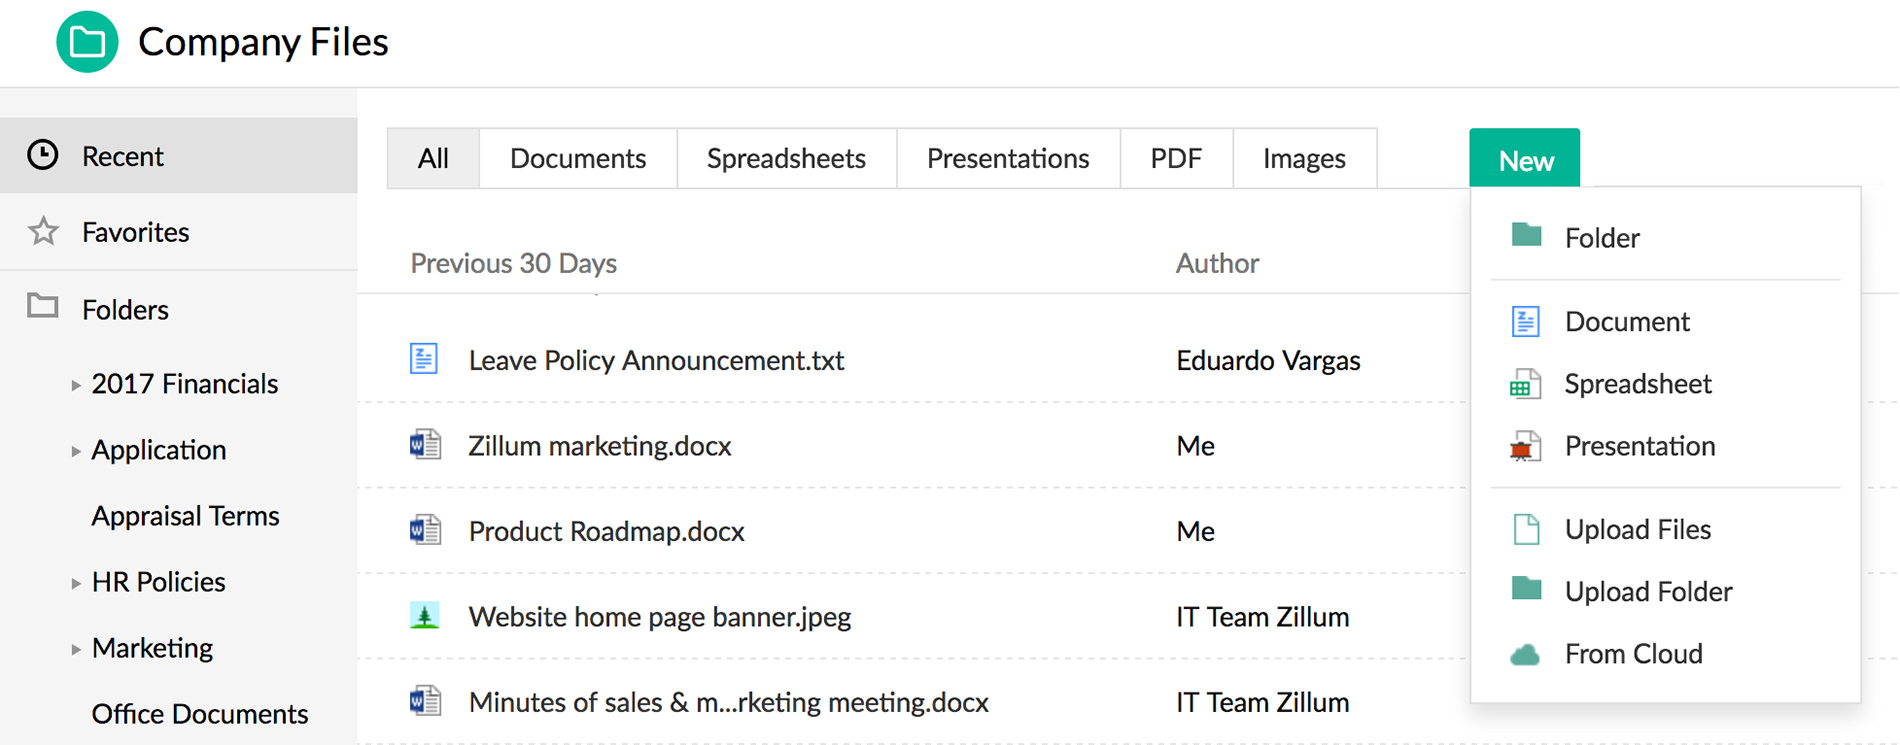Click the From Cloud icon
The height and width of the screenshot is (745, 1900).
coord(1525,655)
